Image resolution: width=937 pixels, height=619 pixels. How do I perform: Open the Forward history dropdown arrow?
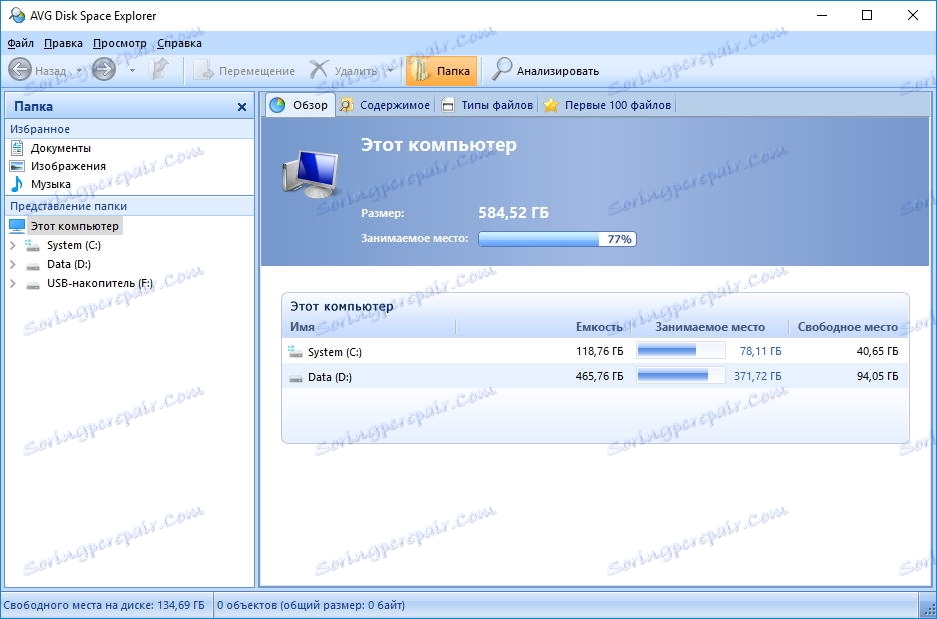click(x=132, y=71)
